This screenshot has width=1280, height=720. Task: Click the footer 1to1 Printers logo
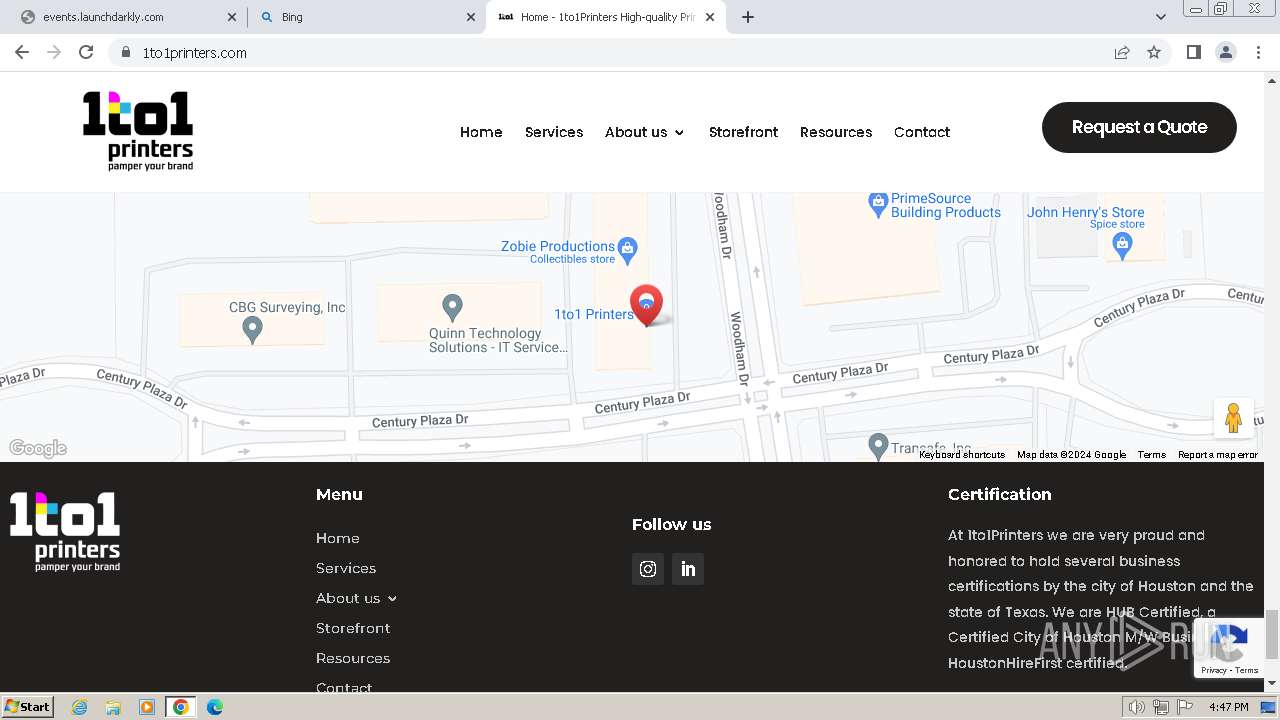(x=65, y=531)
